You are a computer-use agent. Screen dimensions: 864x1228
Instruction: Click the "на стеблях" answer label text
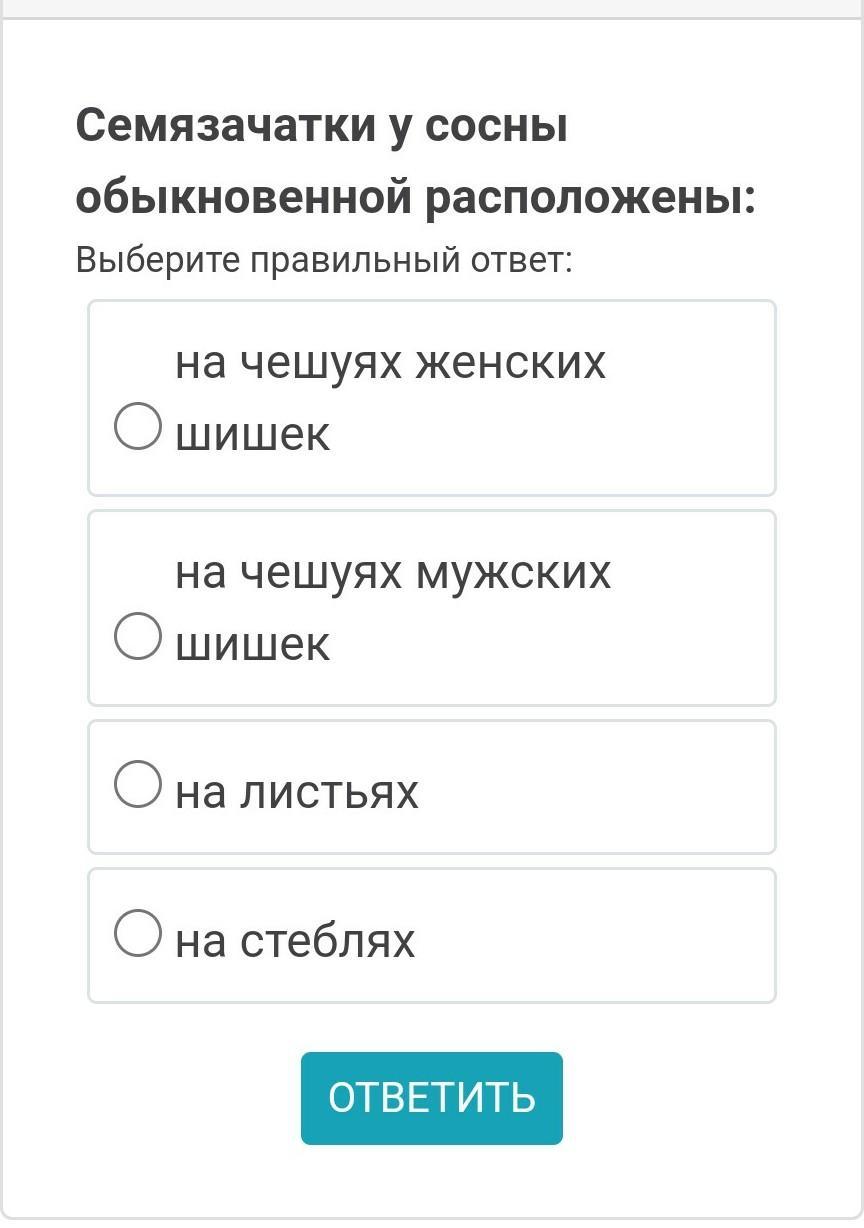[x=295, y=940]
